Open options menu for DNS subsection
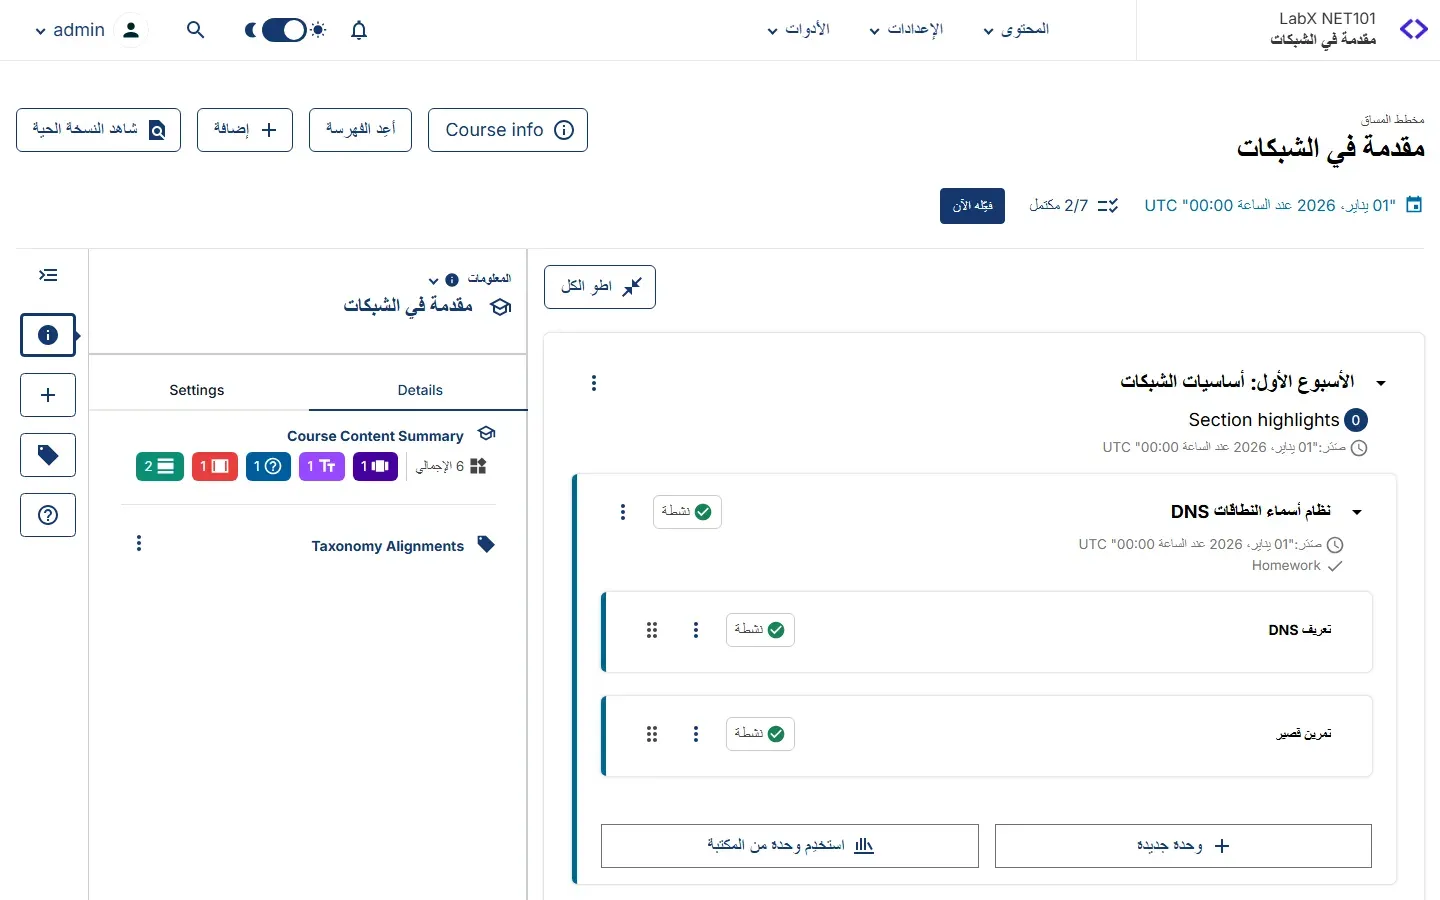 click(x=623, y=512)
